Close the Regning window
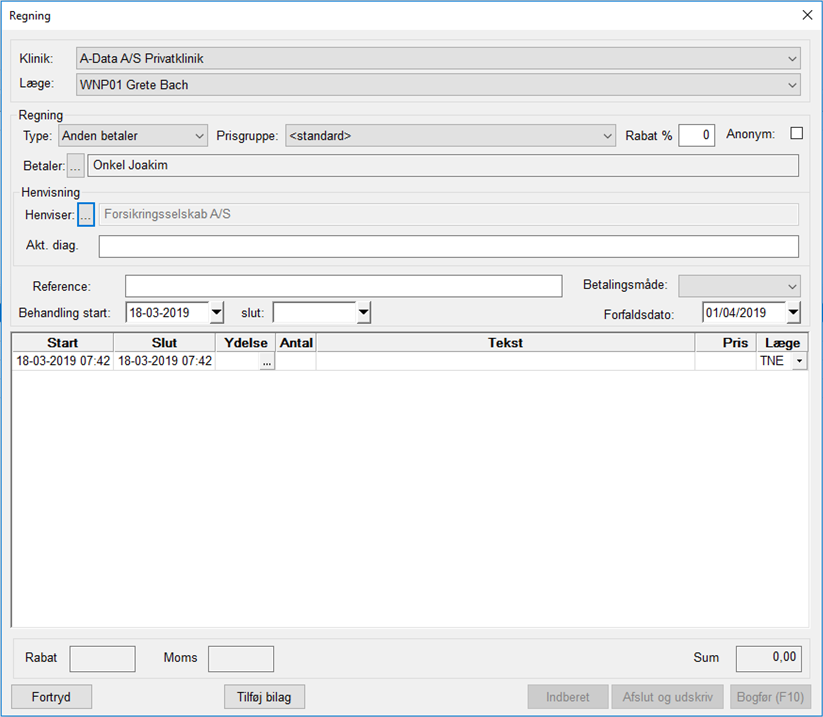Viewport: 823px width, 717px height. pyautogui.click(x=807, y=15)
